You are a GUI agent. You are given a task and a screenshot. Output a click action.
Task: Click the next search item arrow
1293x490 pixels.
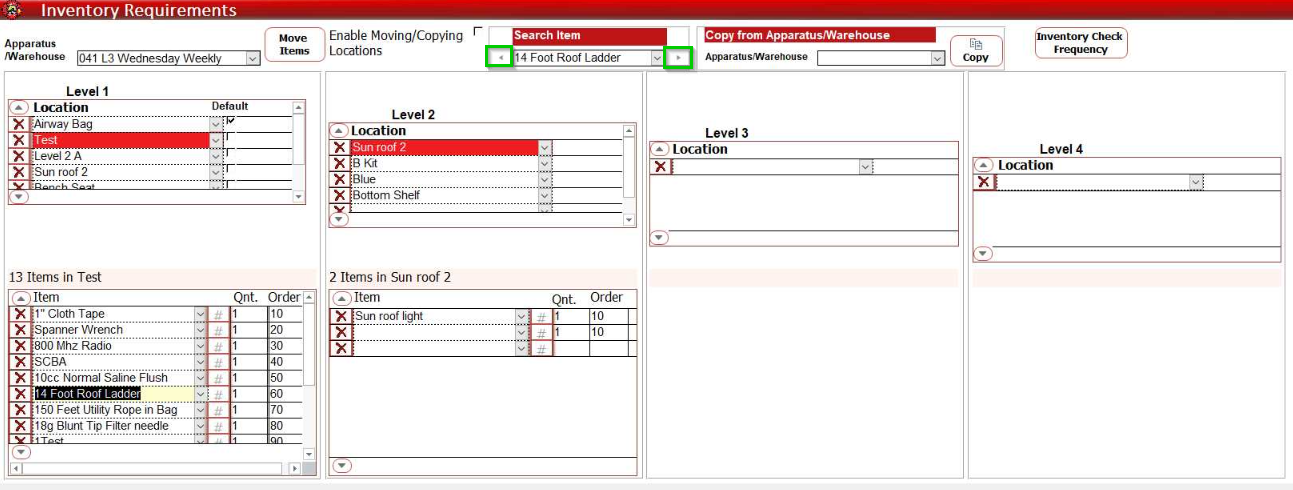tap(678, 58)
